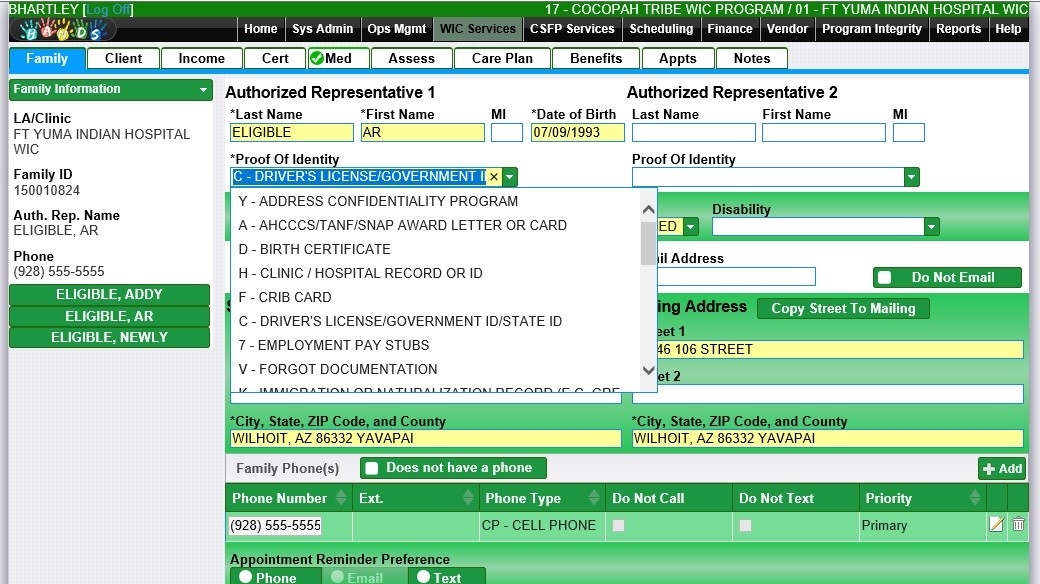
Task: Tick the Does not have a phone checkbox
Action: (x=371, y=468)
